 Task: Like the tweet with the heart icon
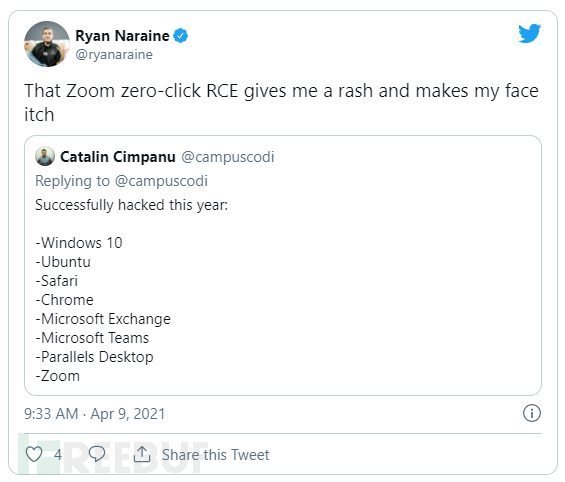(x=34, y=454)
